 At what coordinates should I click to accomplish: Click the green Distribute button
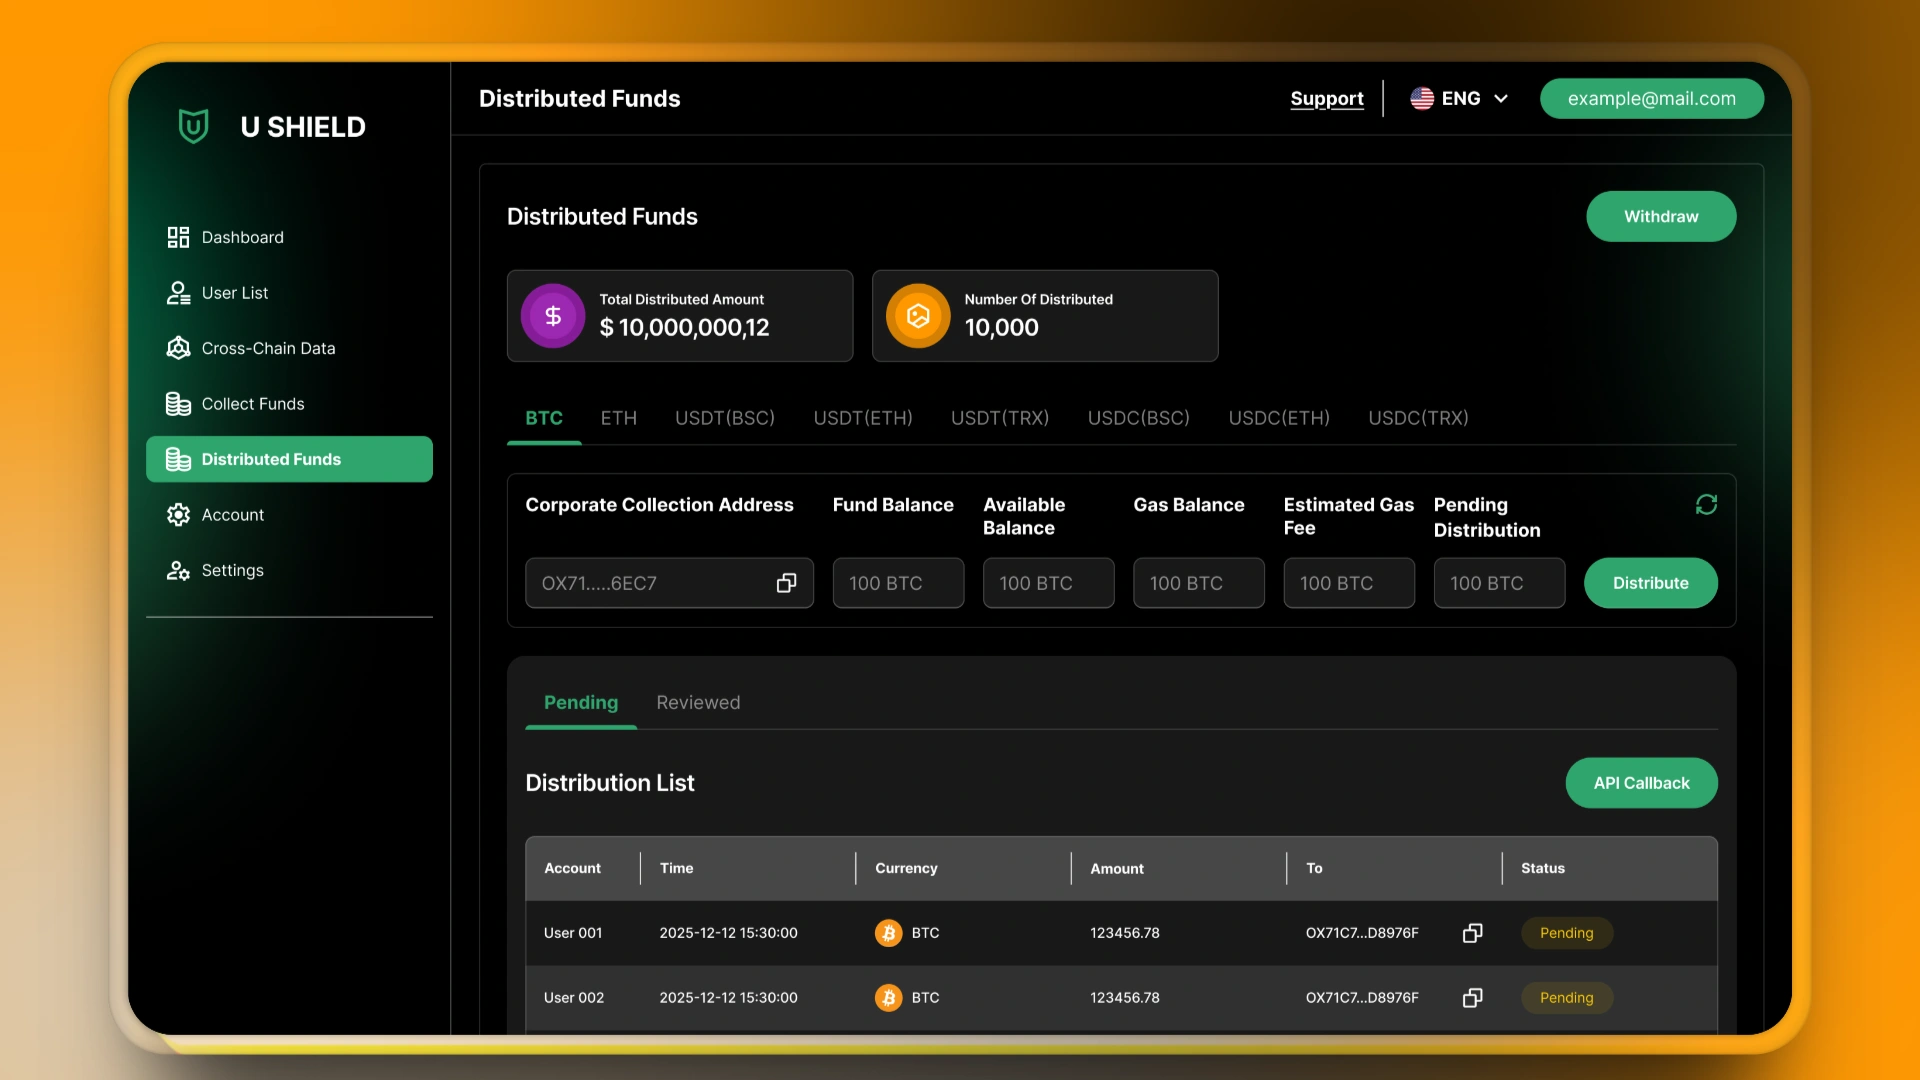(x=1650, y=583)
